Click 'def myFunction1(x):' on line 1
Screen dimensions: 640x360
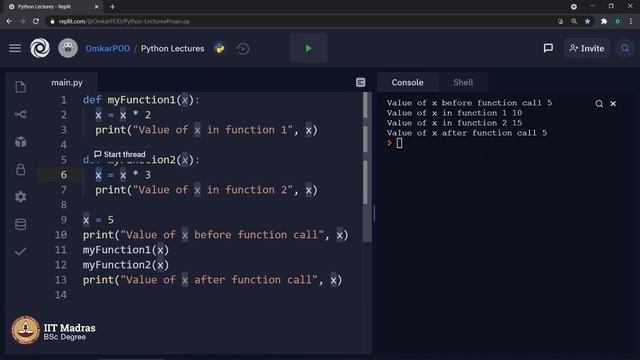coord(141,100)
